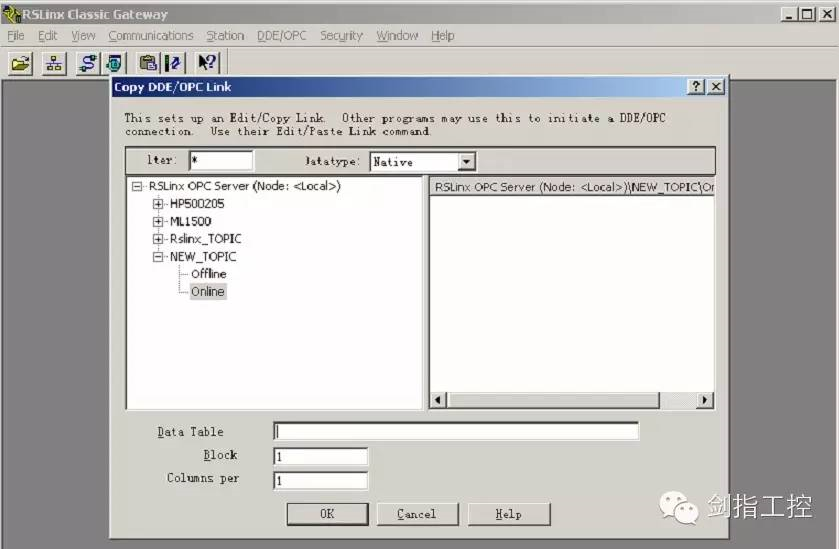Click the Cancel button

417,514
